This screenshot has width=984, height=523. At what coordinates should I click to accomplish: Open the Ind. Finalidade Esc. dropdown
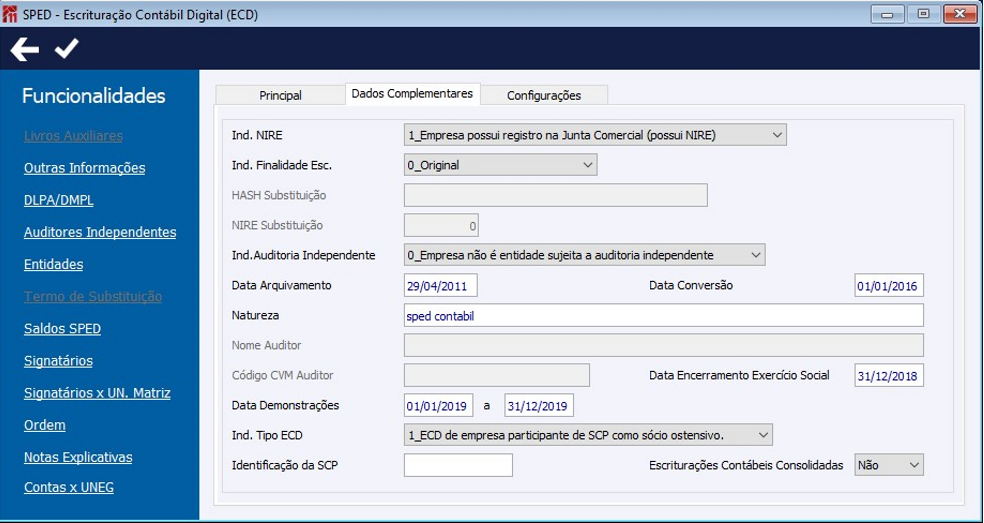586,165
